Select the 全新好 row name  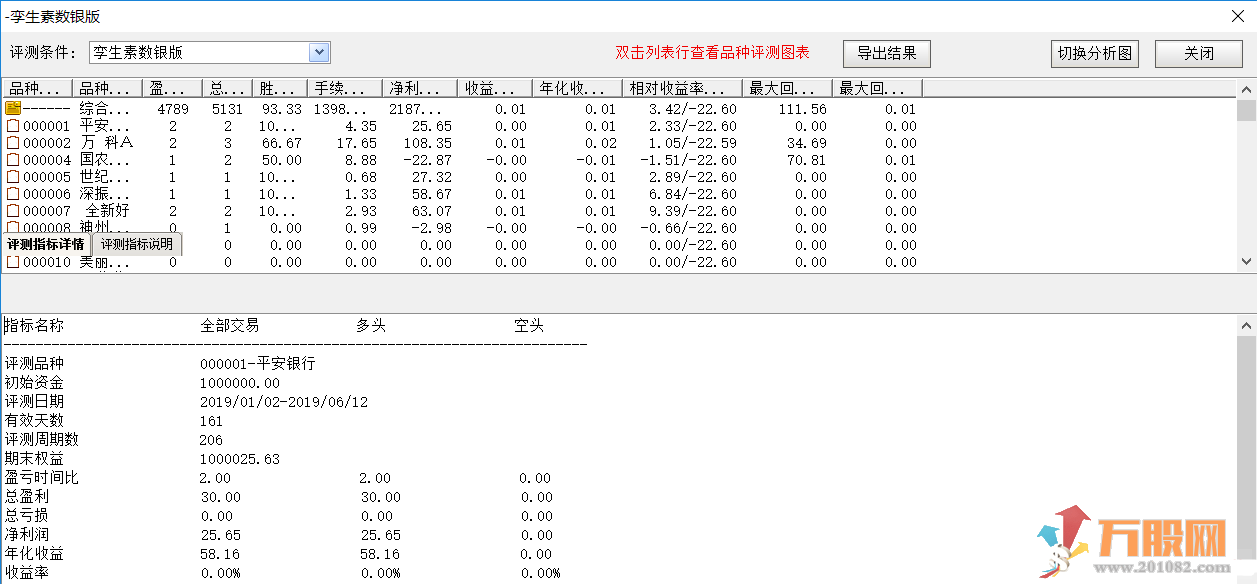click(107, 211)
